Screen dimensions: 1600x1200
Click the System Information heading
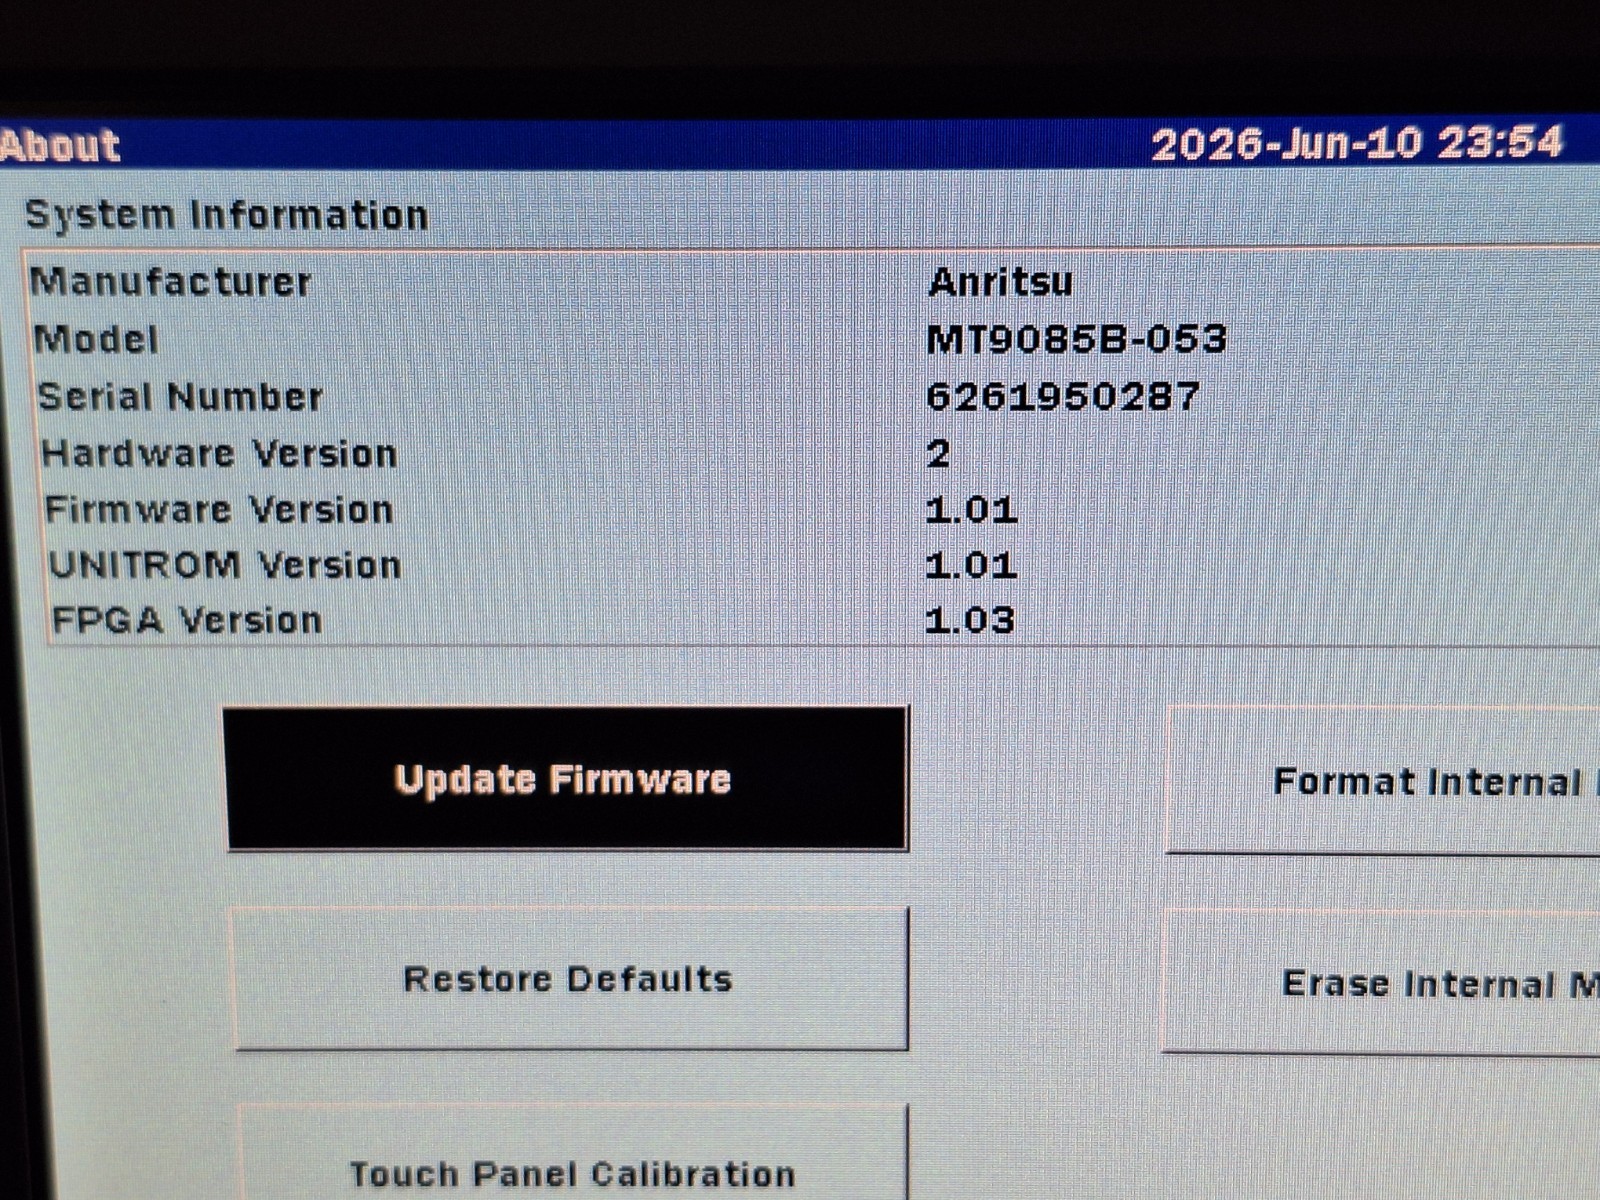227,215
